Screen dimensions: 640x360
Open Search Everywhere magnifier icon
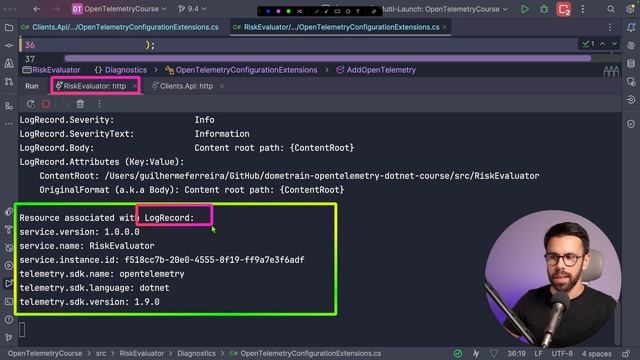click(x=611, y=9)
